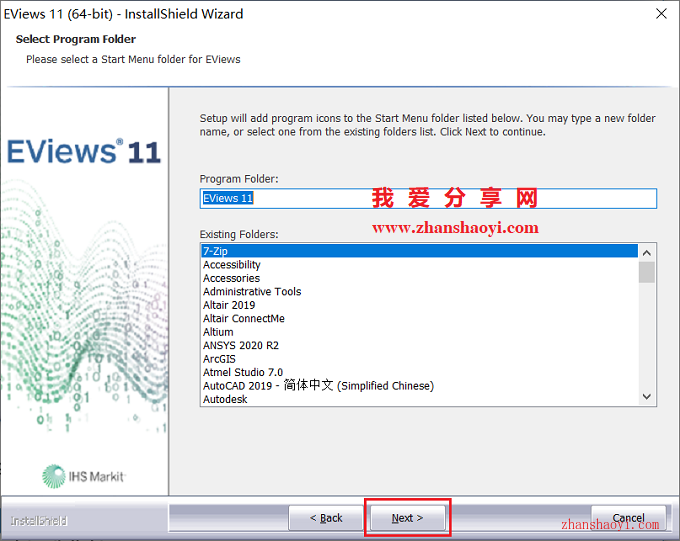Choose Administrative Tools from the list
680x541 pixels.
tap(419, 291)
